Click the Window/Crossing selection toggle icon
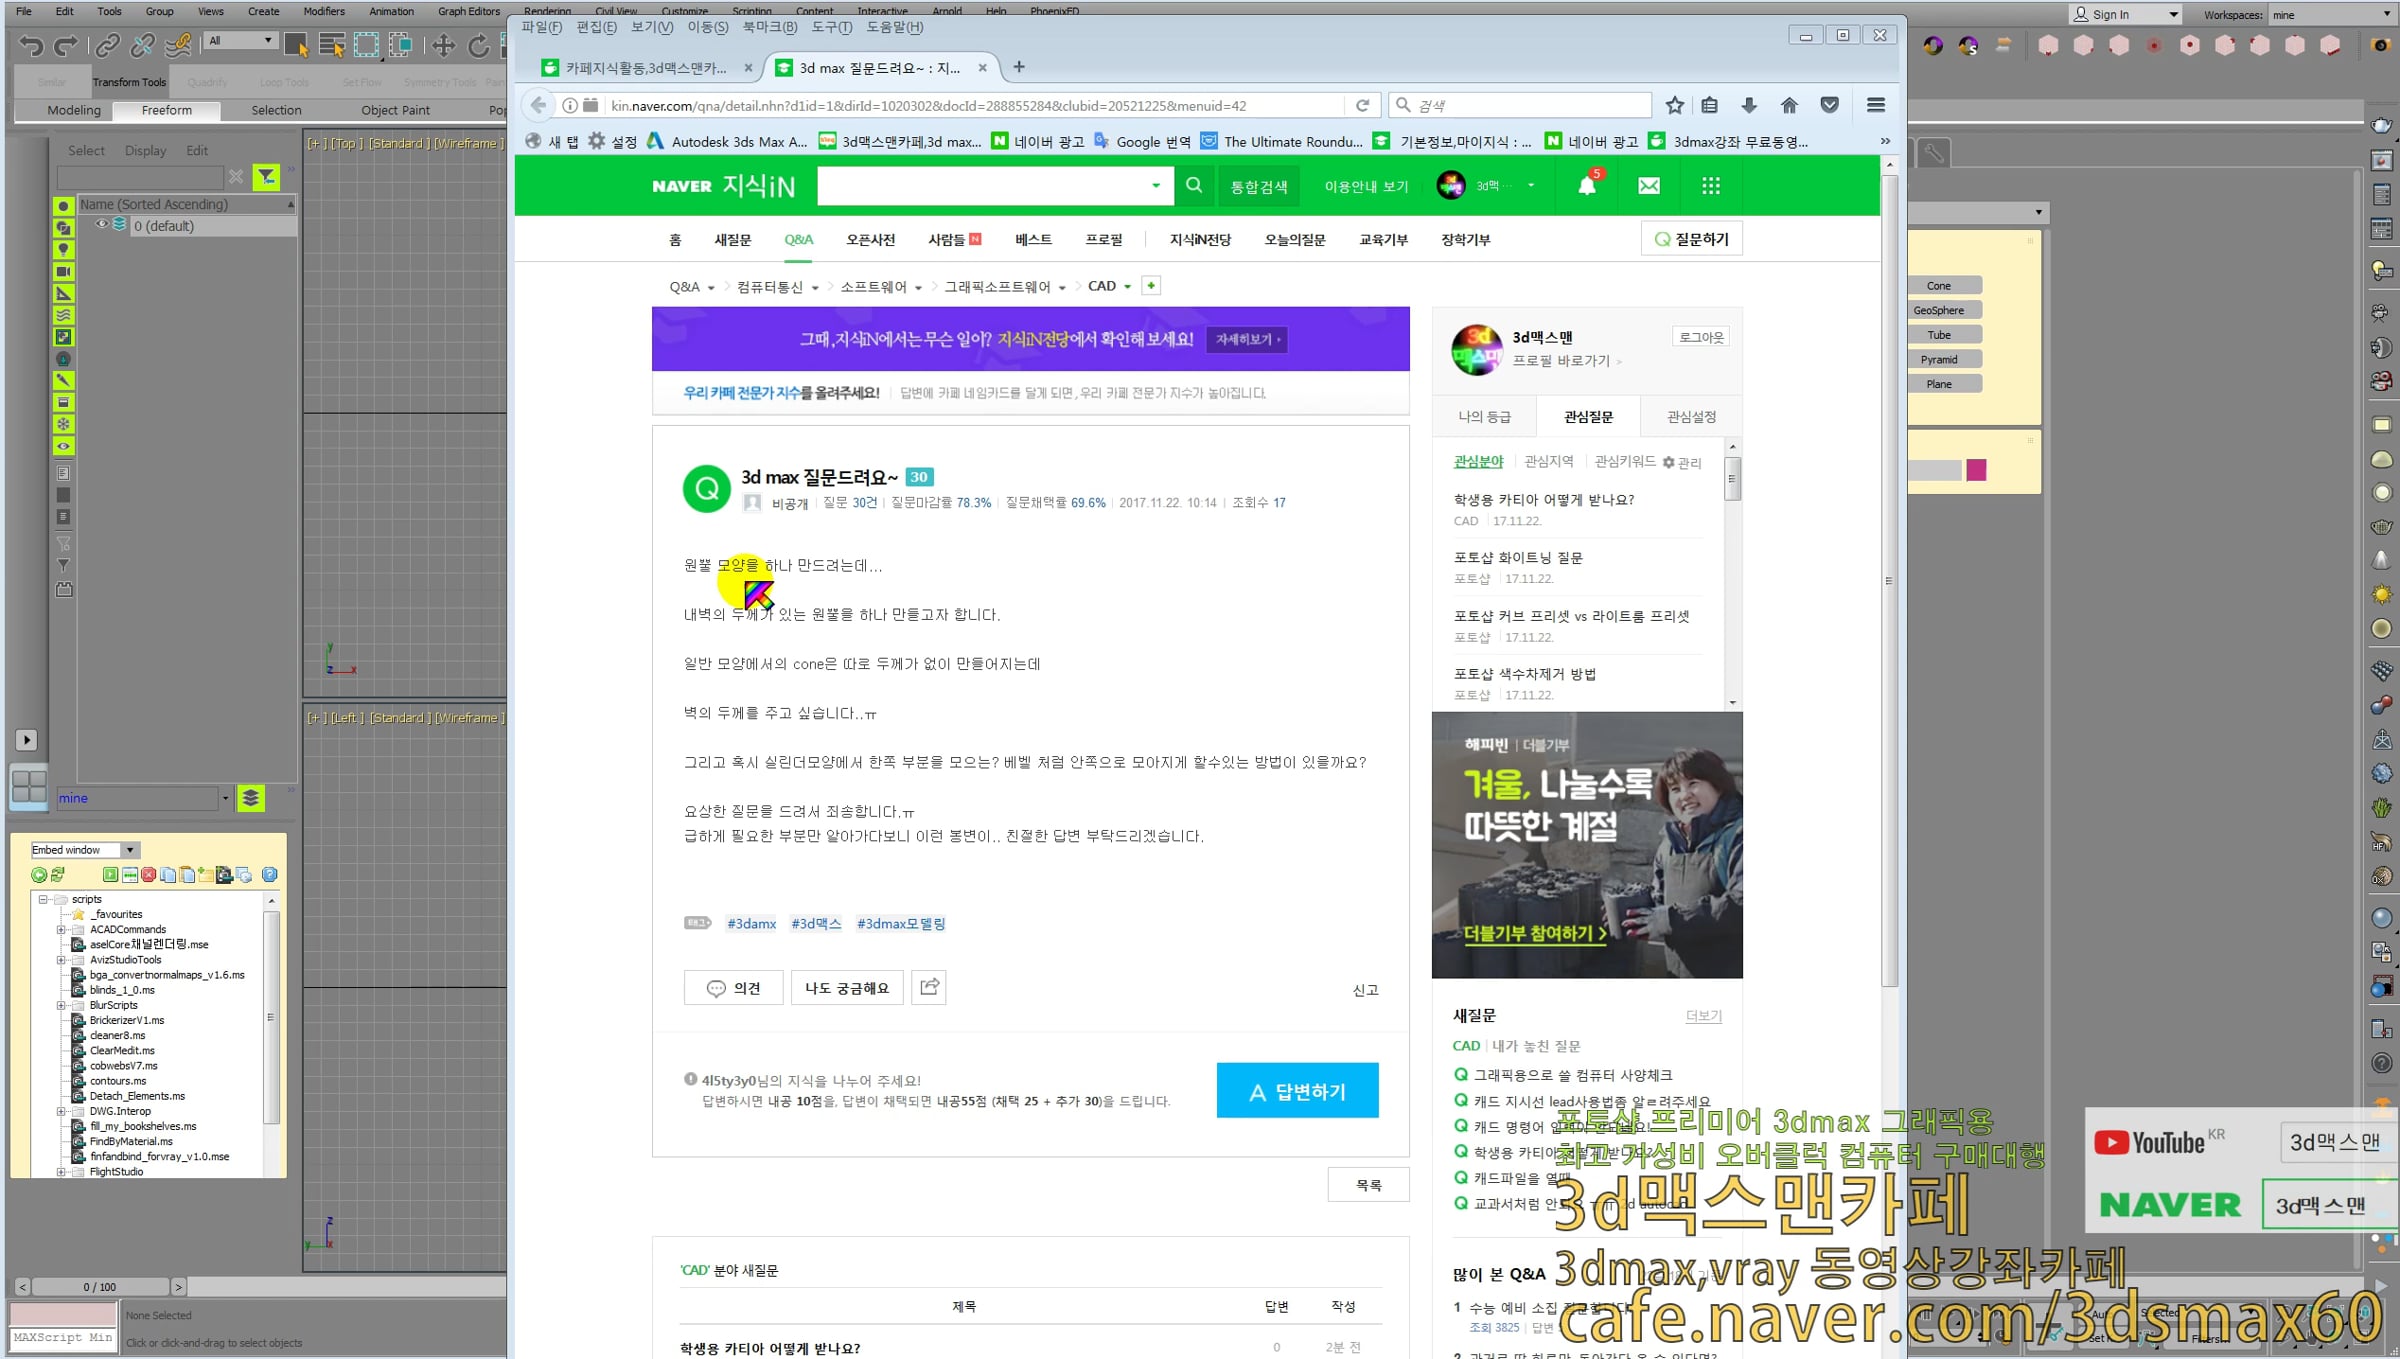Image resolution: width=2400 pixels, height=1359 pixels. click(x=400, y=46)
